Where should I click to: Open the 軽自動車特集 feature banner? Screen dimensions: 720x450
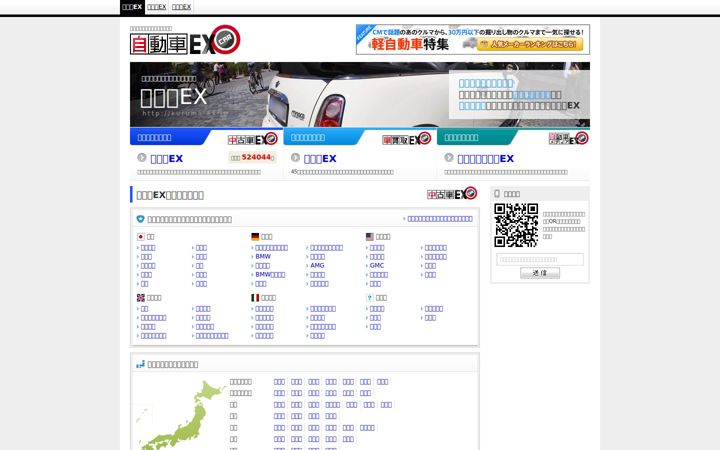click(472, 39)
